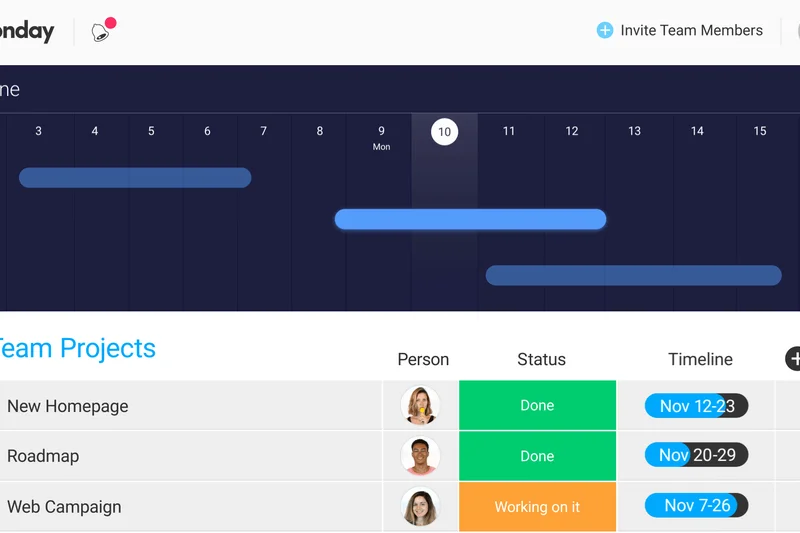The height and width of the screenshot is (533, 800).
Task: Open Web Campaign assignee avatar
Action: tap(420, 507)
